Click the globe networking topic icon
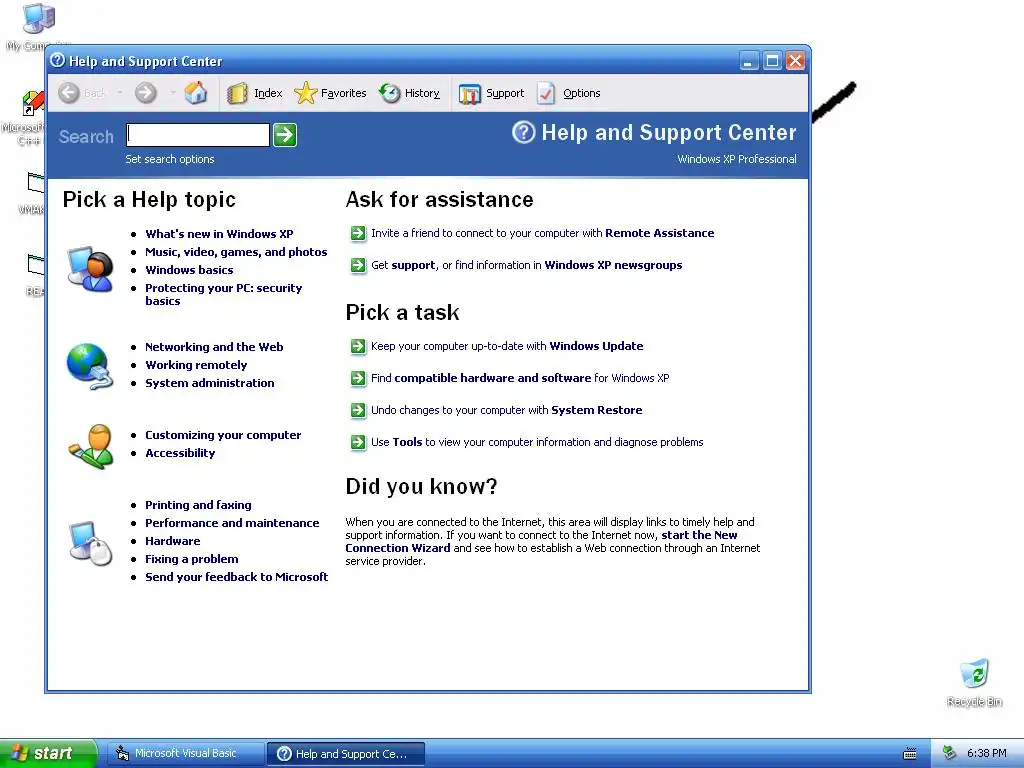1024x768 pixels. pos(90,366)
